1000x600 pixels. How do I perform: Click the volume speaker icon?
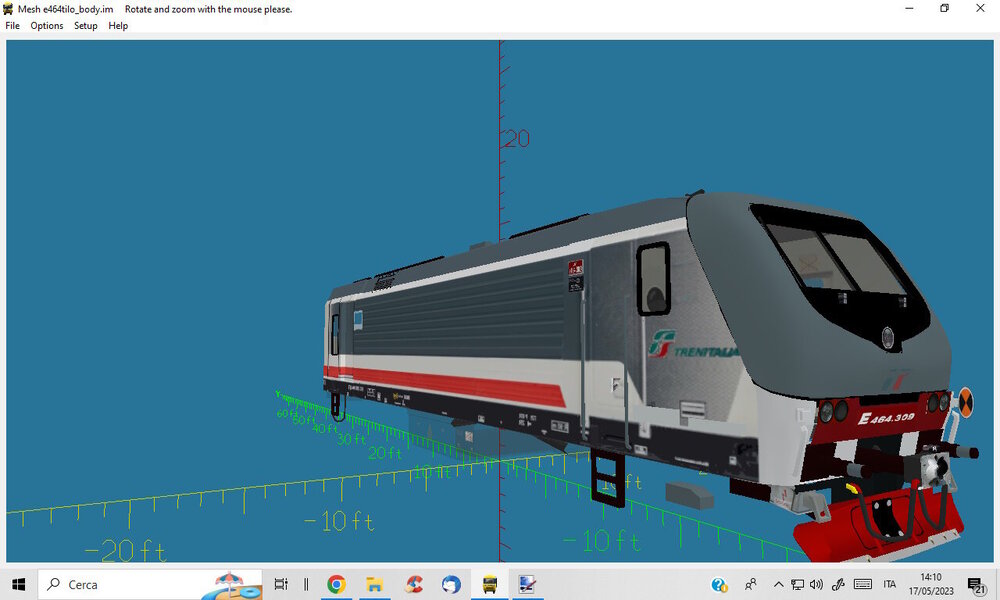pos(816,584)
